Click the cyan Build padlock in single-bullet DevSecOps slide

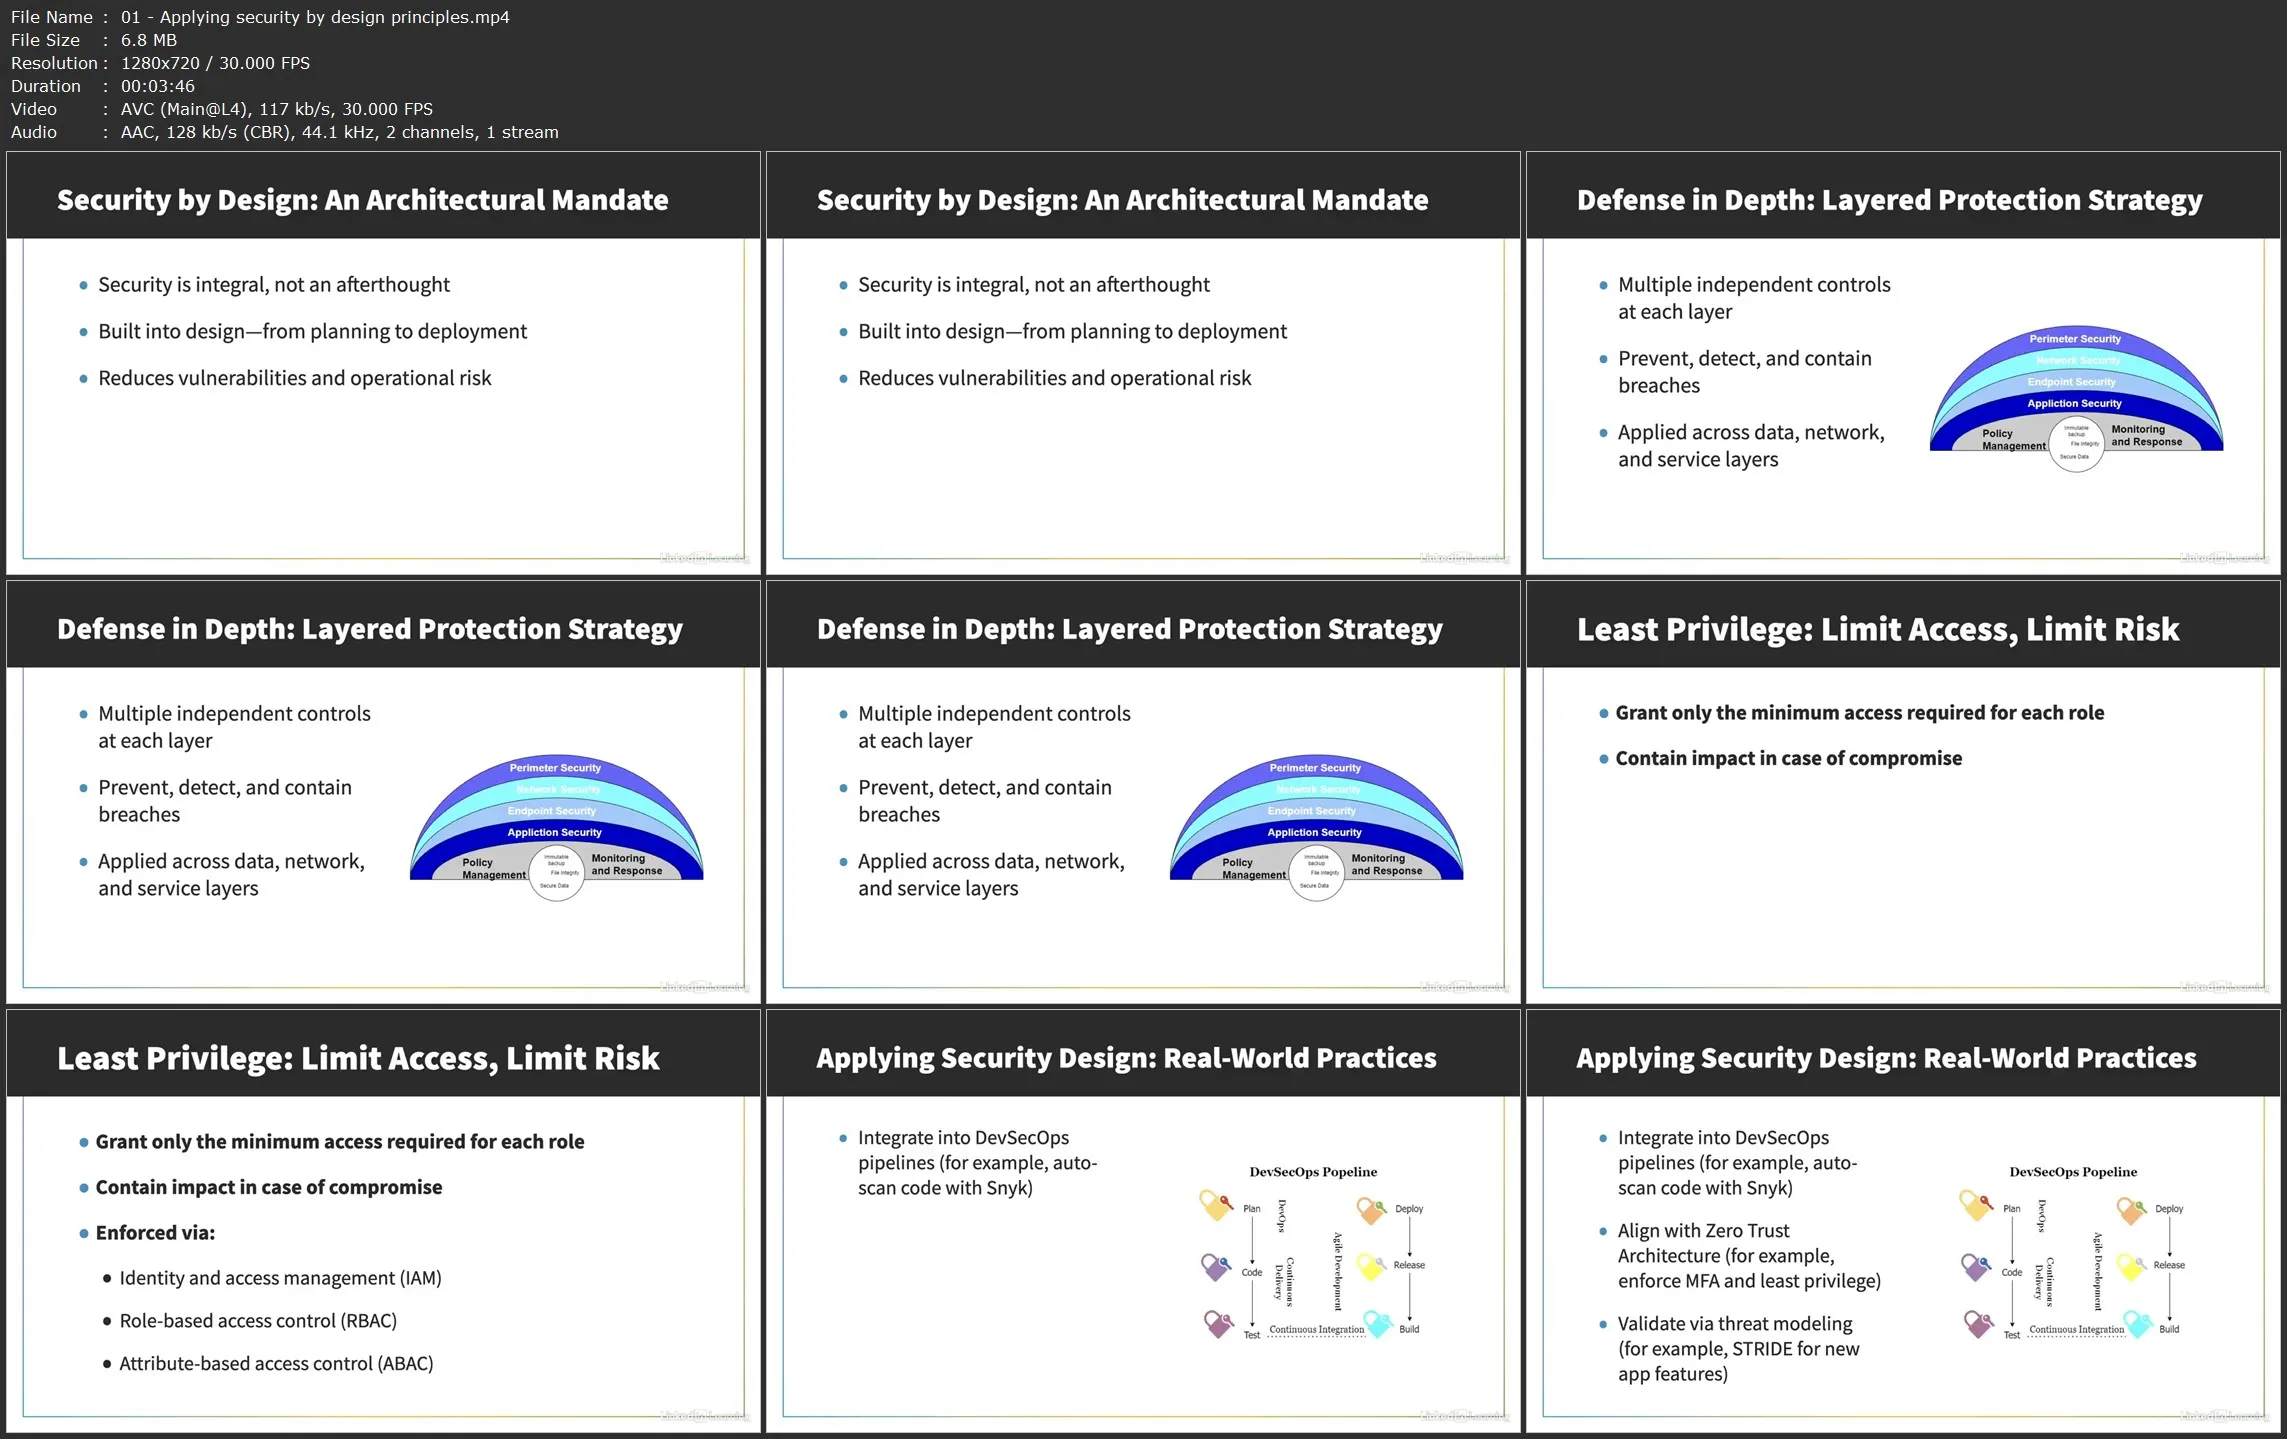(1378, 1324)
